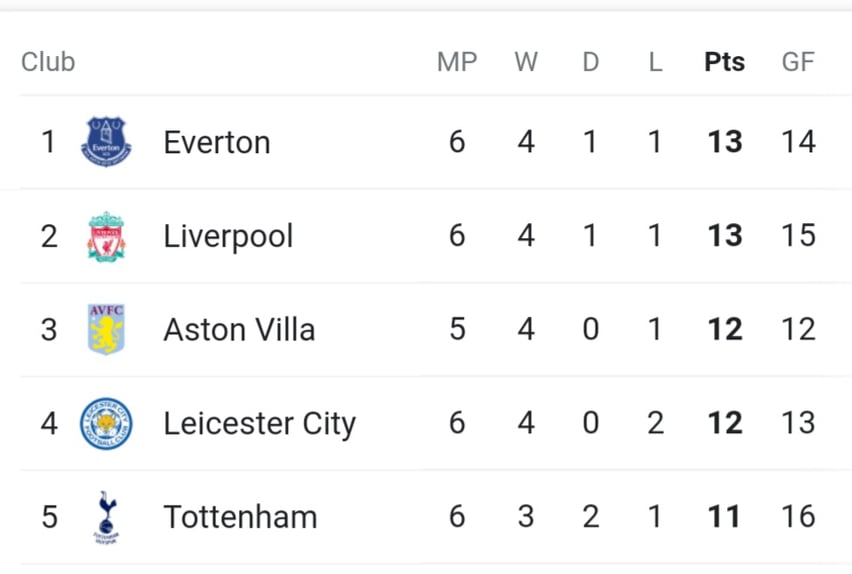Click the L column header
852x574 pixels.
coord(655,61)
